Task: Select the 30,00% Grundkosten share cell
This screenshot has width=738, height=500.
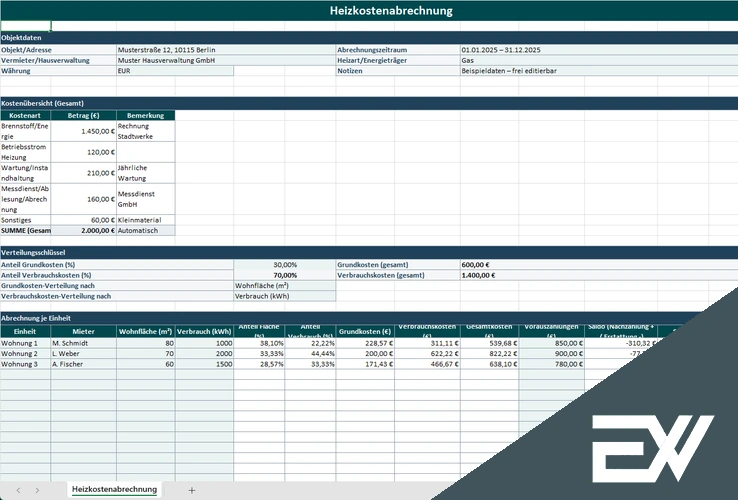Action: (285, 265)
